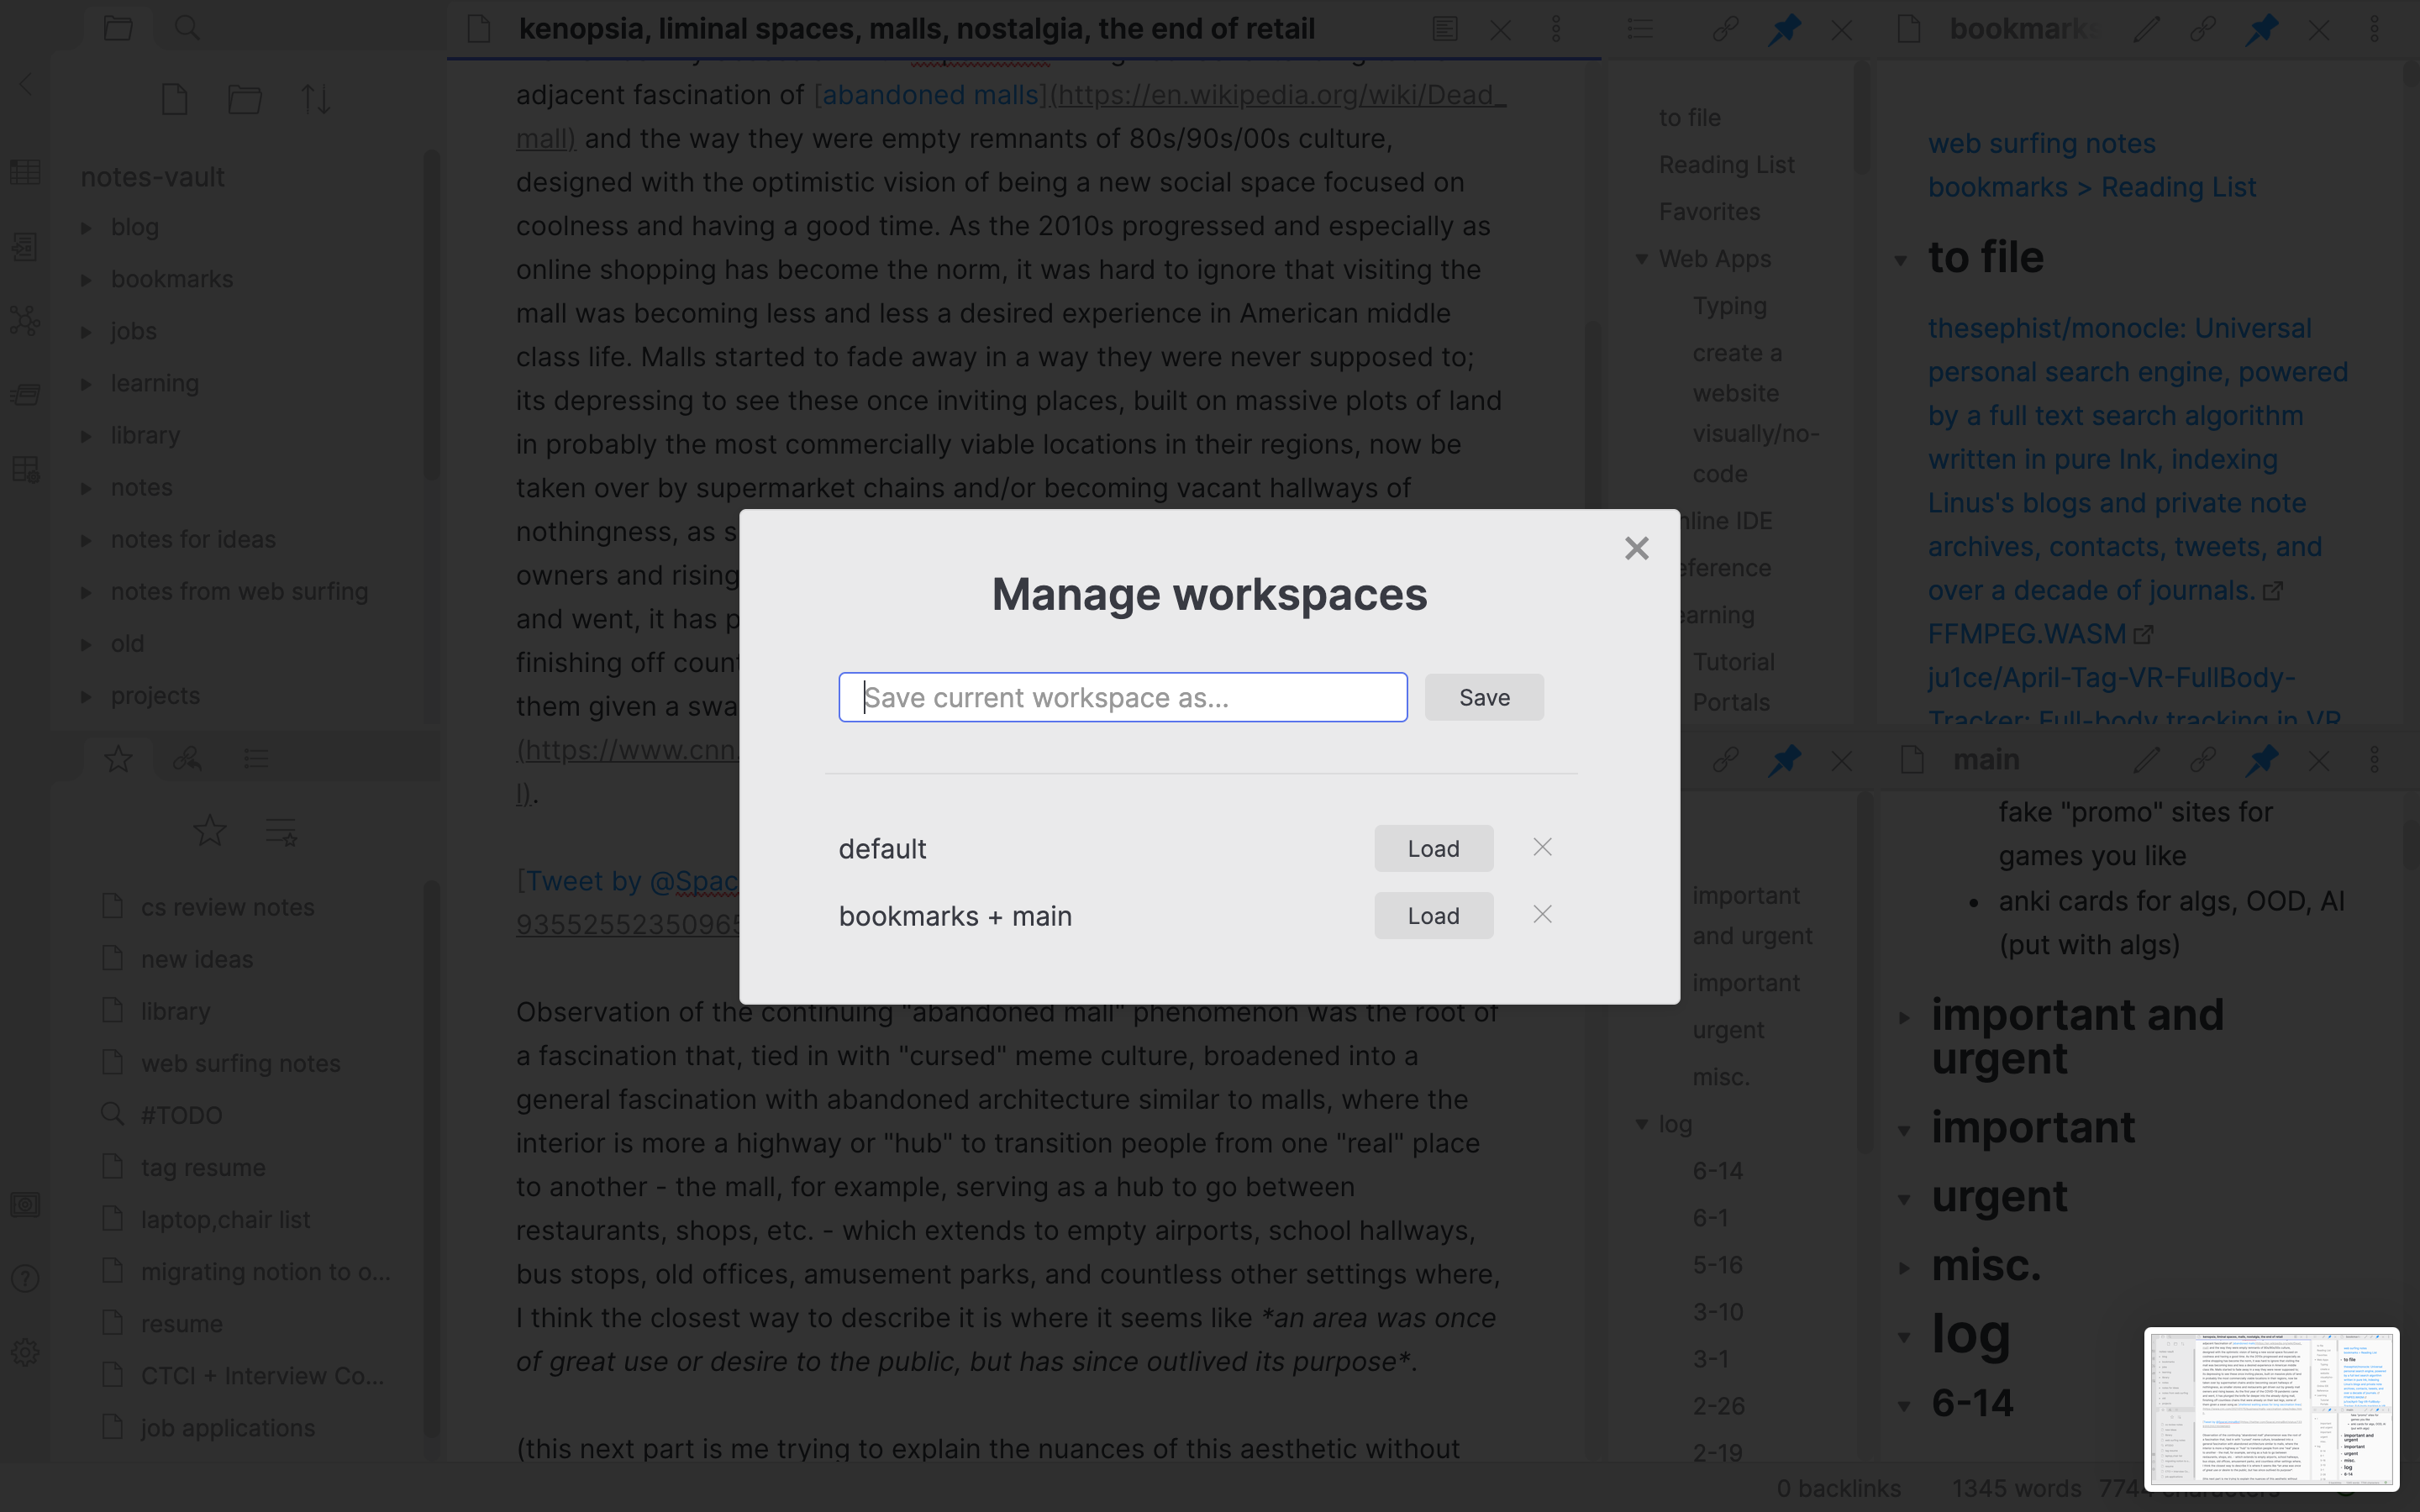Select Favorites in the right panel menu
The height and width of the screenshot is (1512, 2420).
pos(1707,209)
